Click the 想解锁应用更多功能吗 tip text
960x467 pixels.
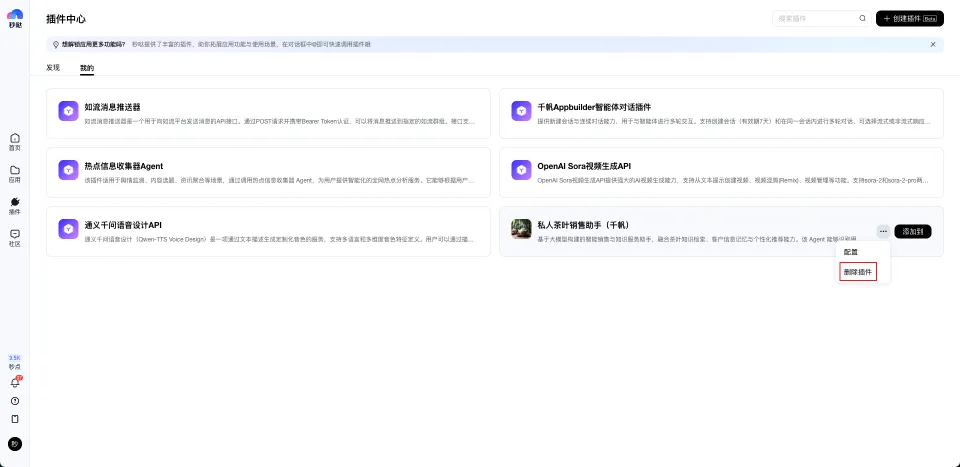coord(94,45)
